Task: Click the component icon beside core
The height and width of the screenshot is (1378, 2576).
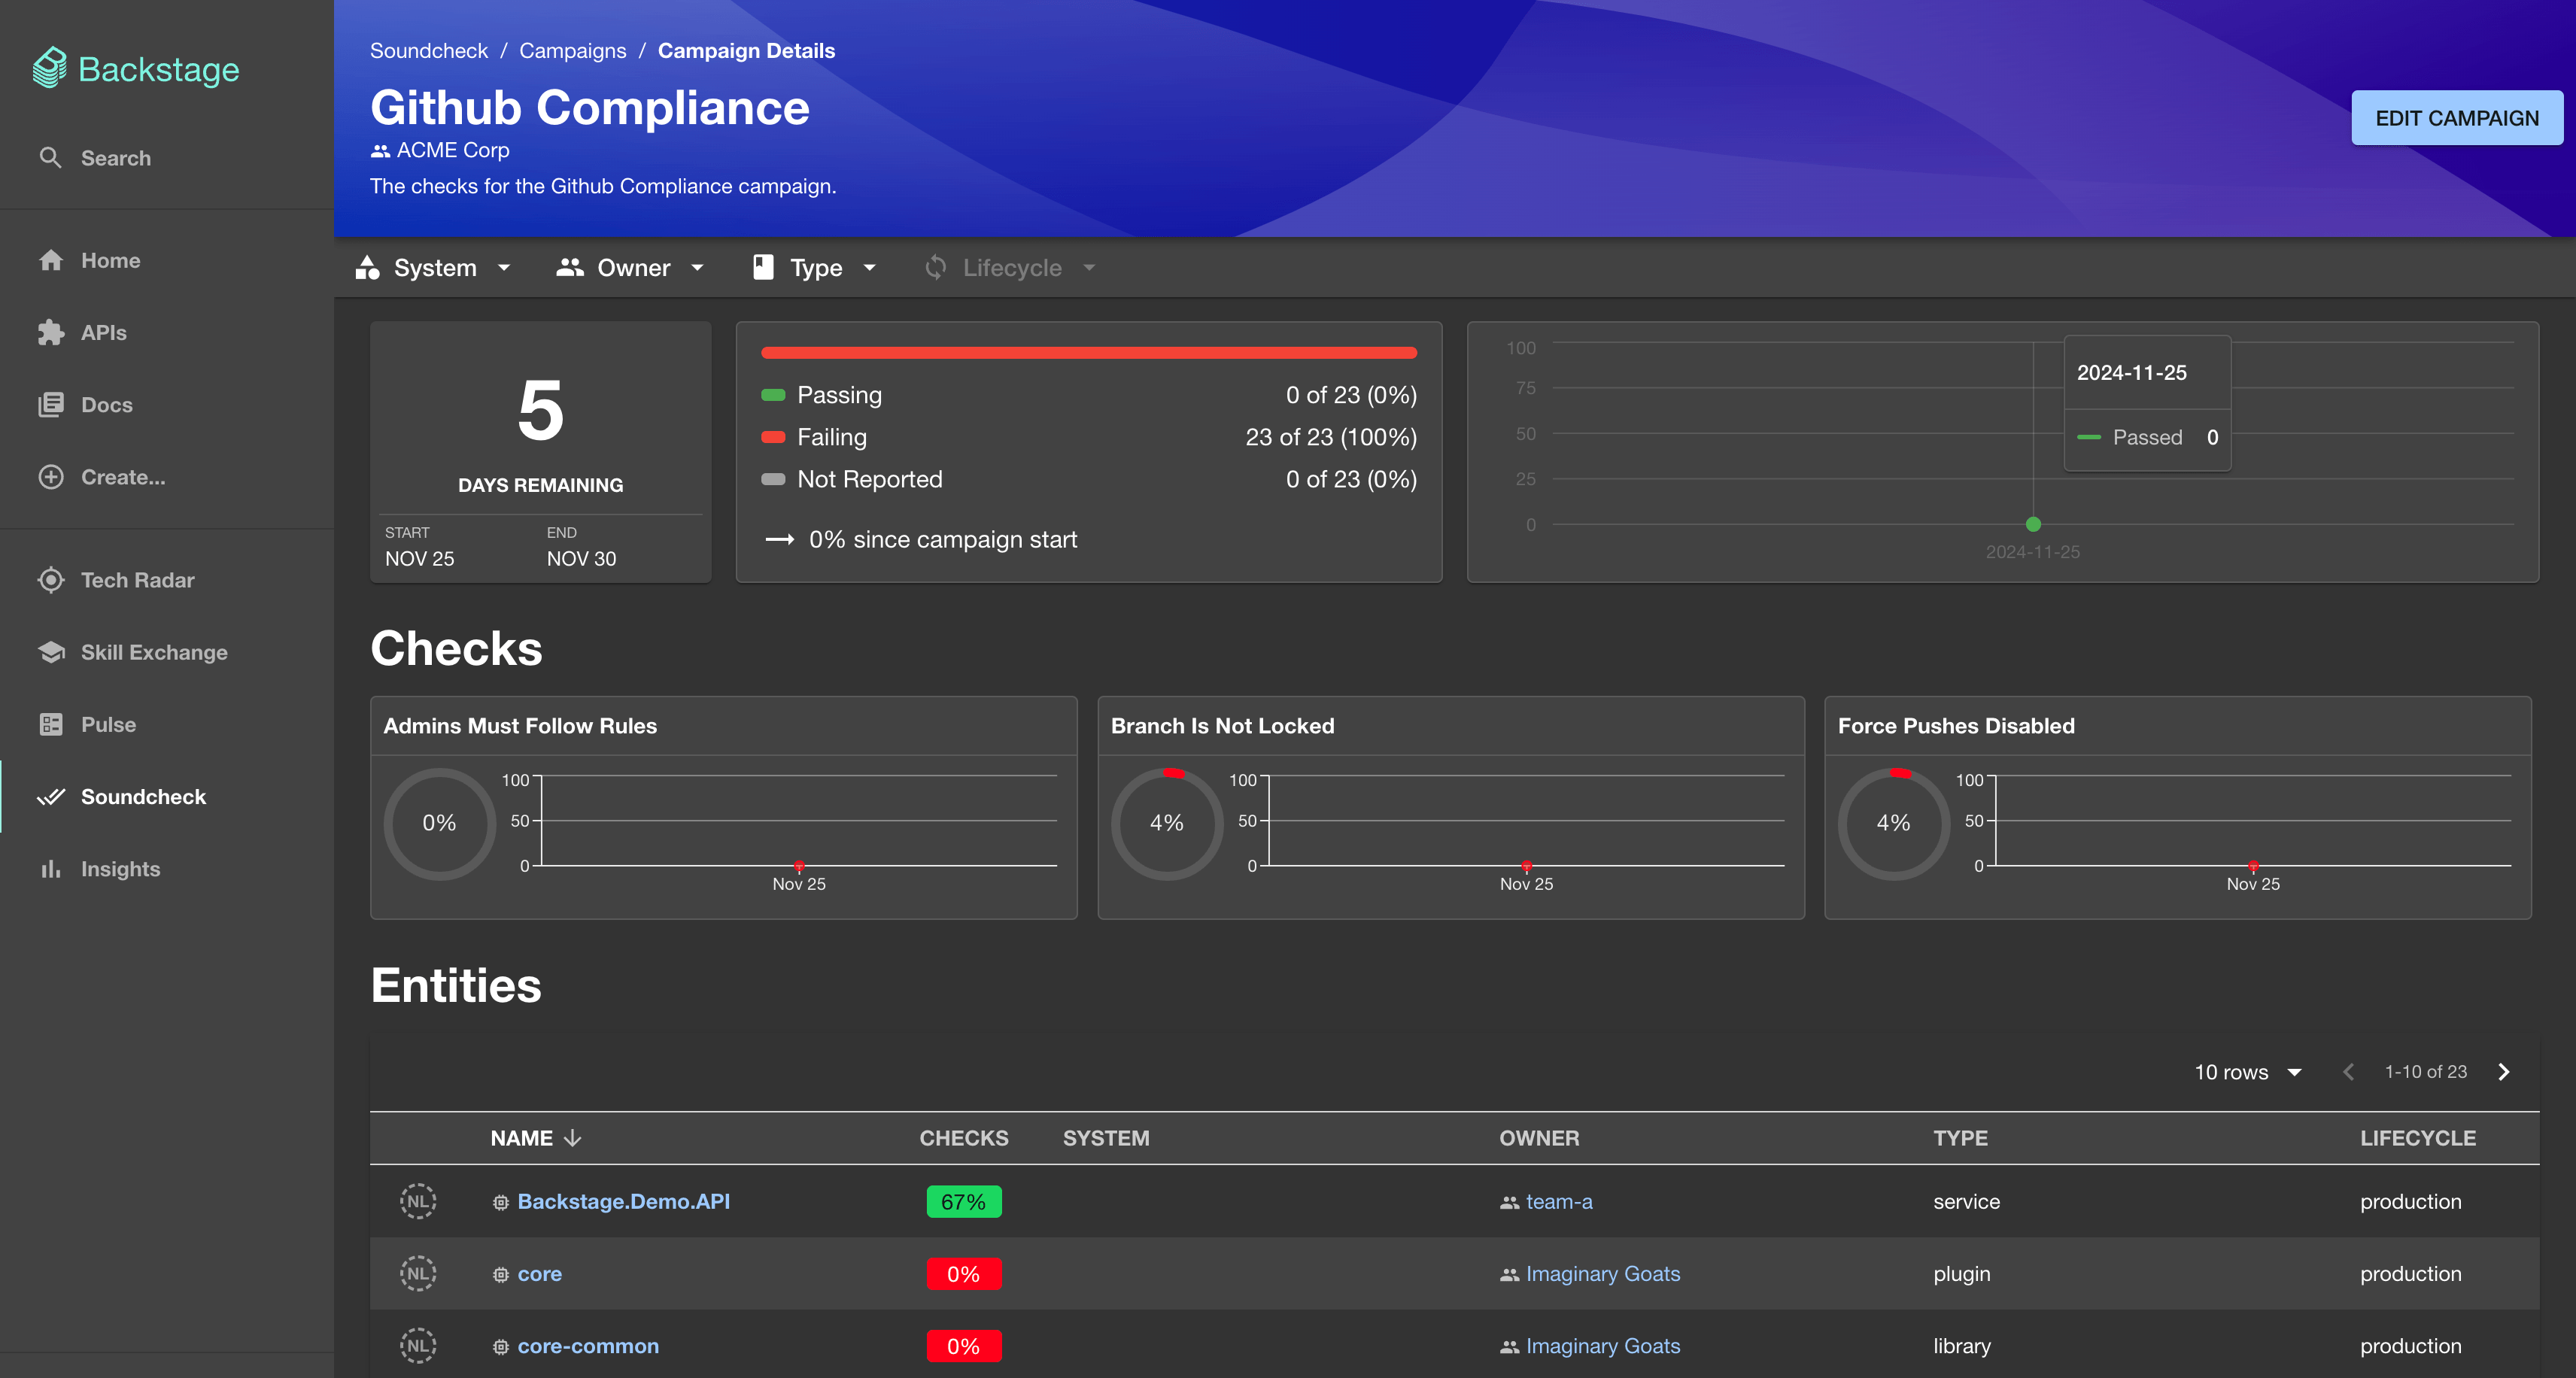Action: (501, 1274)
